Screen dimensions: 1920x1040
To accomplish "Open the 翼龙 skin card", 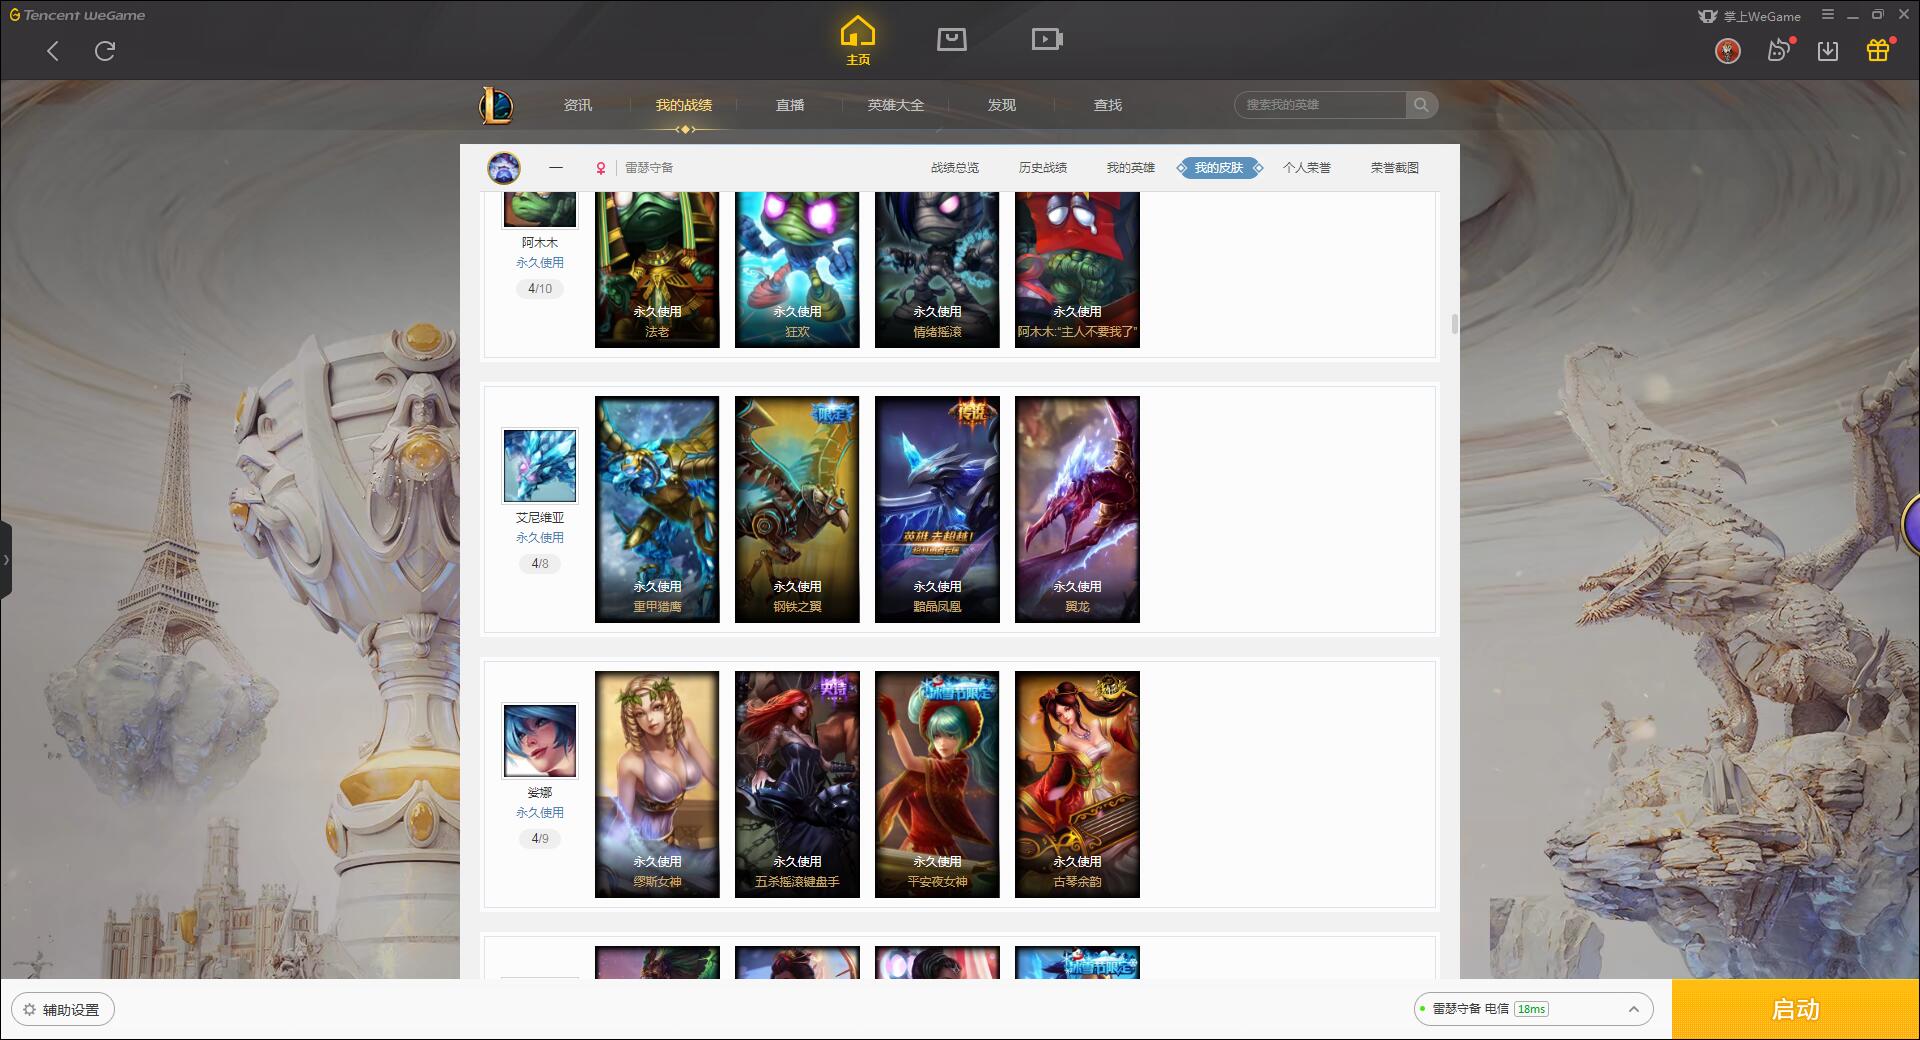I will (x=1077, y=510).
